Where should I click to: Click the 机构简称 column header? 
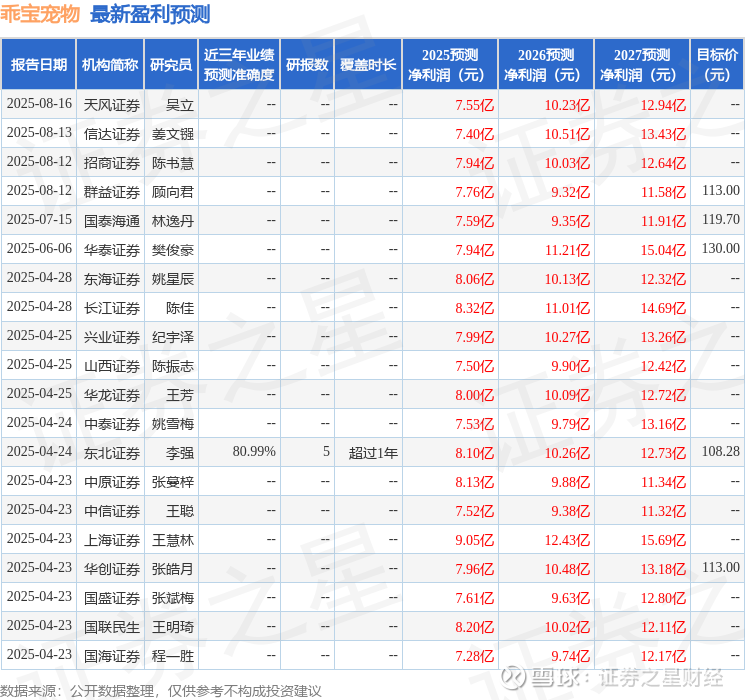(x=110, y=65)
